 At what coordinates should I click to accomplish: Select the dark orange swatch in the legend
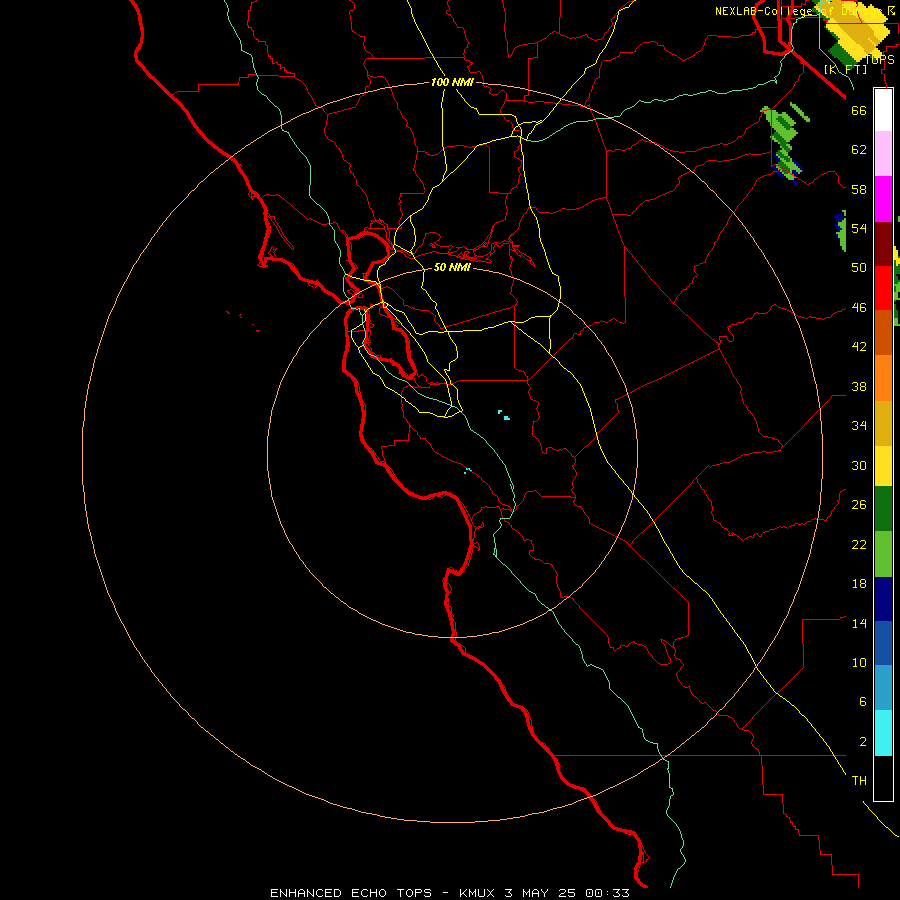coord(883,332)
